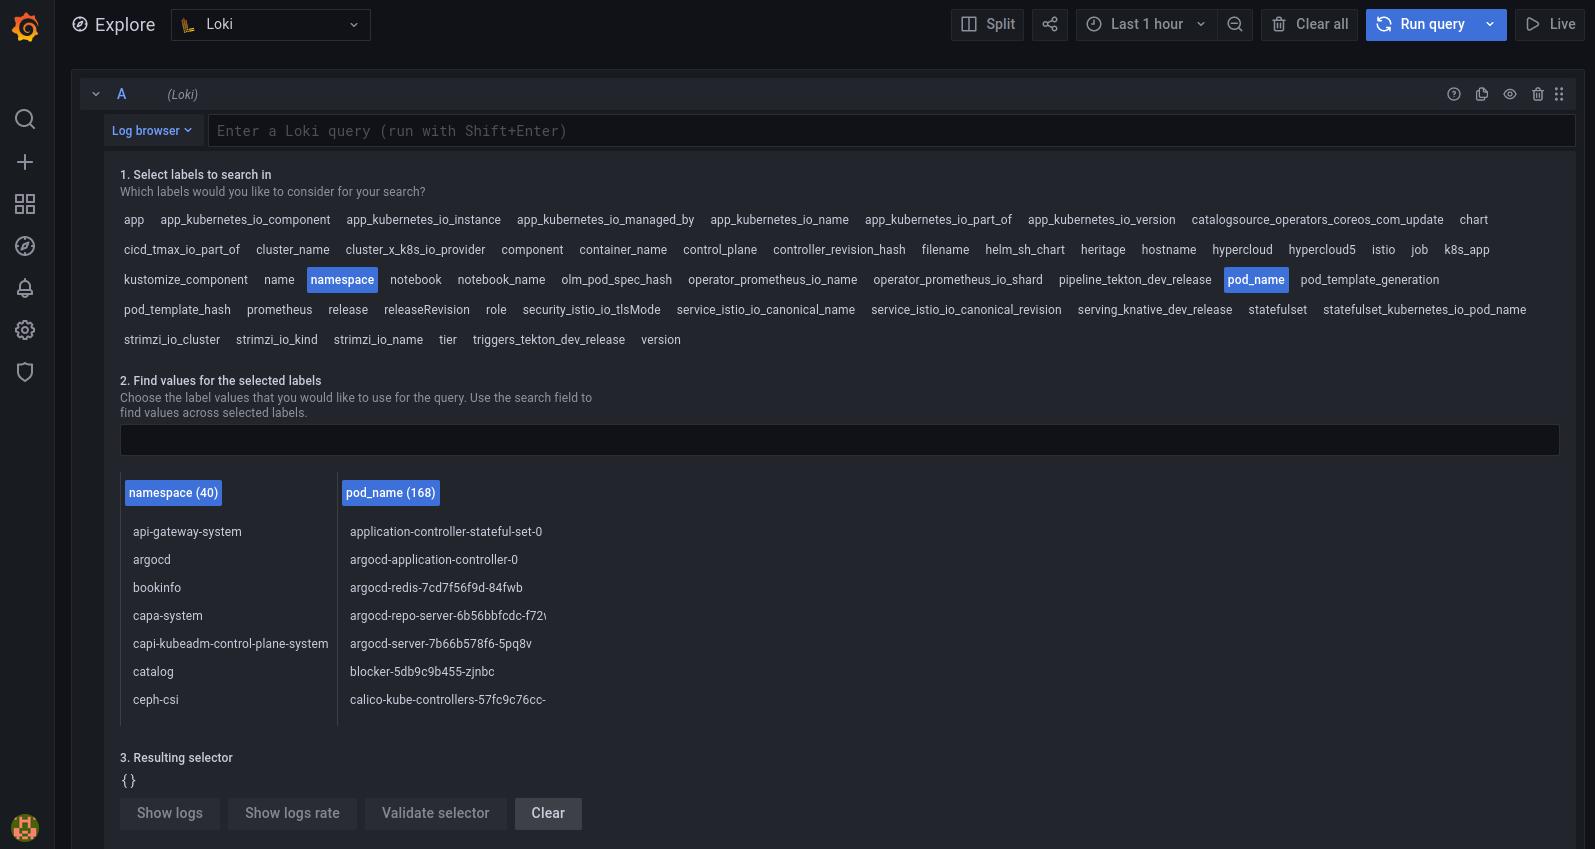Focus the Loki query input field
1595x849 pixels.
(x=891, y=131)
